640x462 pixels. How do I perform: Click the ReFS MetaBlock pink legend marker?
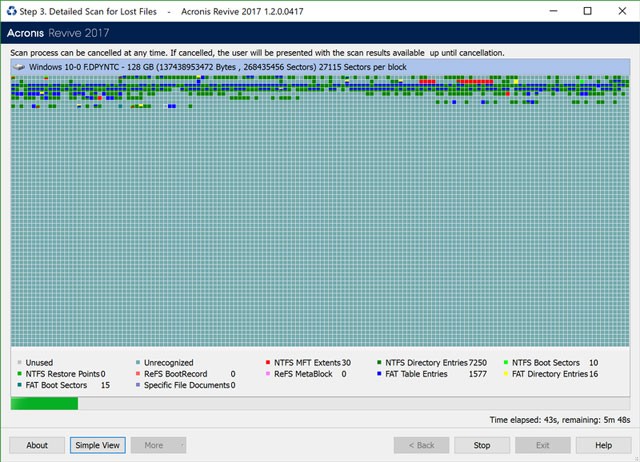(269, 374)
